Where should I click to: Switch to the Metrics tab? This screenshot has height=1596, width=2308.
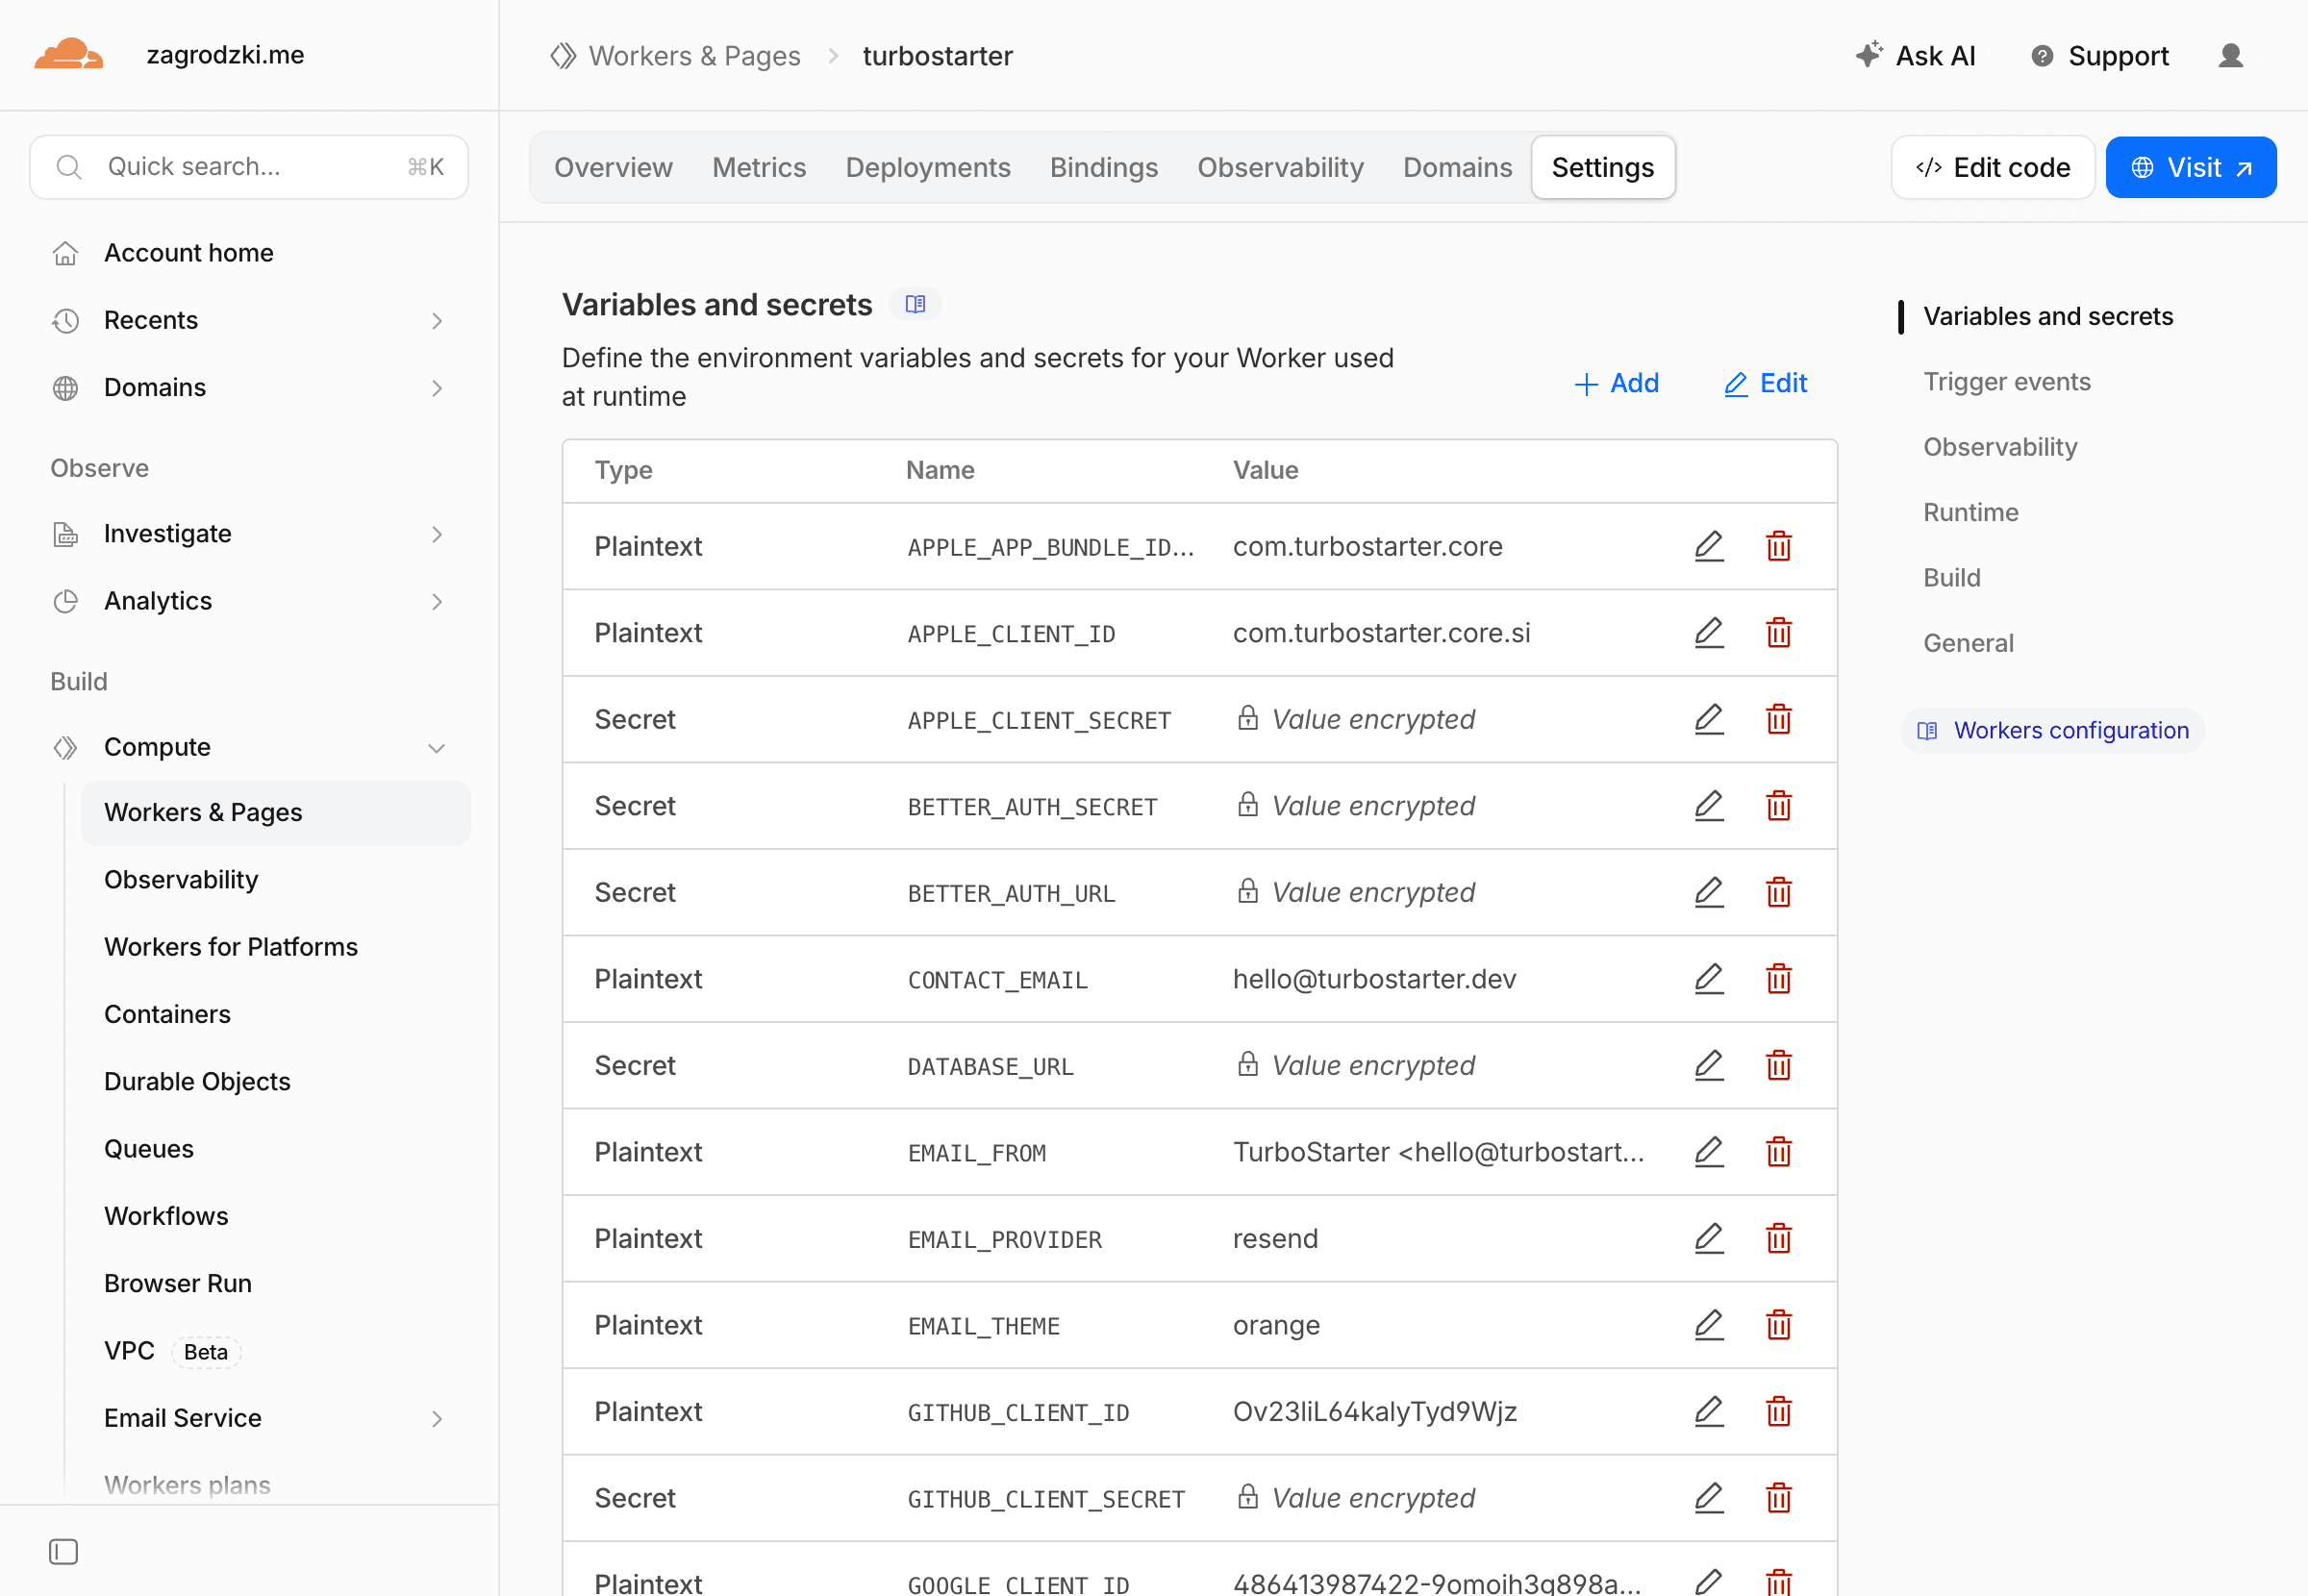click(759, 167)
